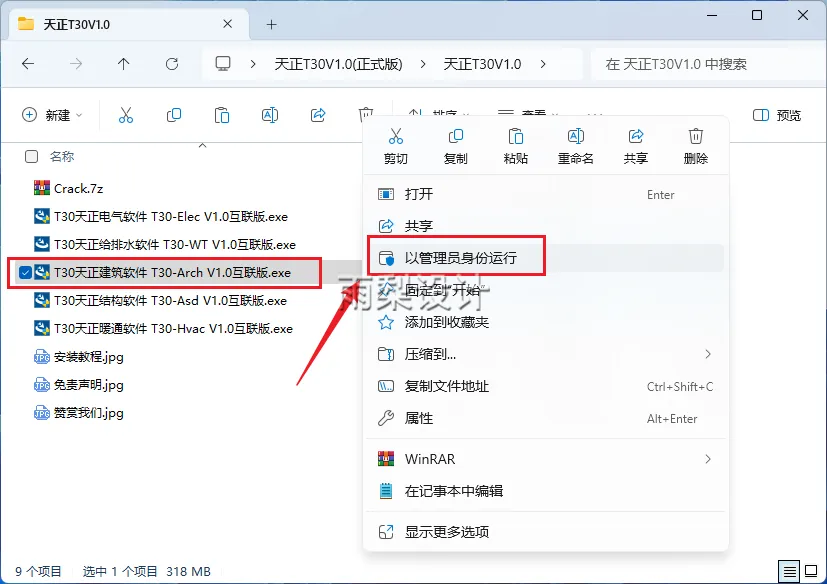The height and width of the screenshot is (584, 827).
Task: Toggle the 预览 preview pane
Action: pos(776,115)
